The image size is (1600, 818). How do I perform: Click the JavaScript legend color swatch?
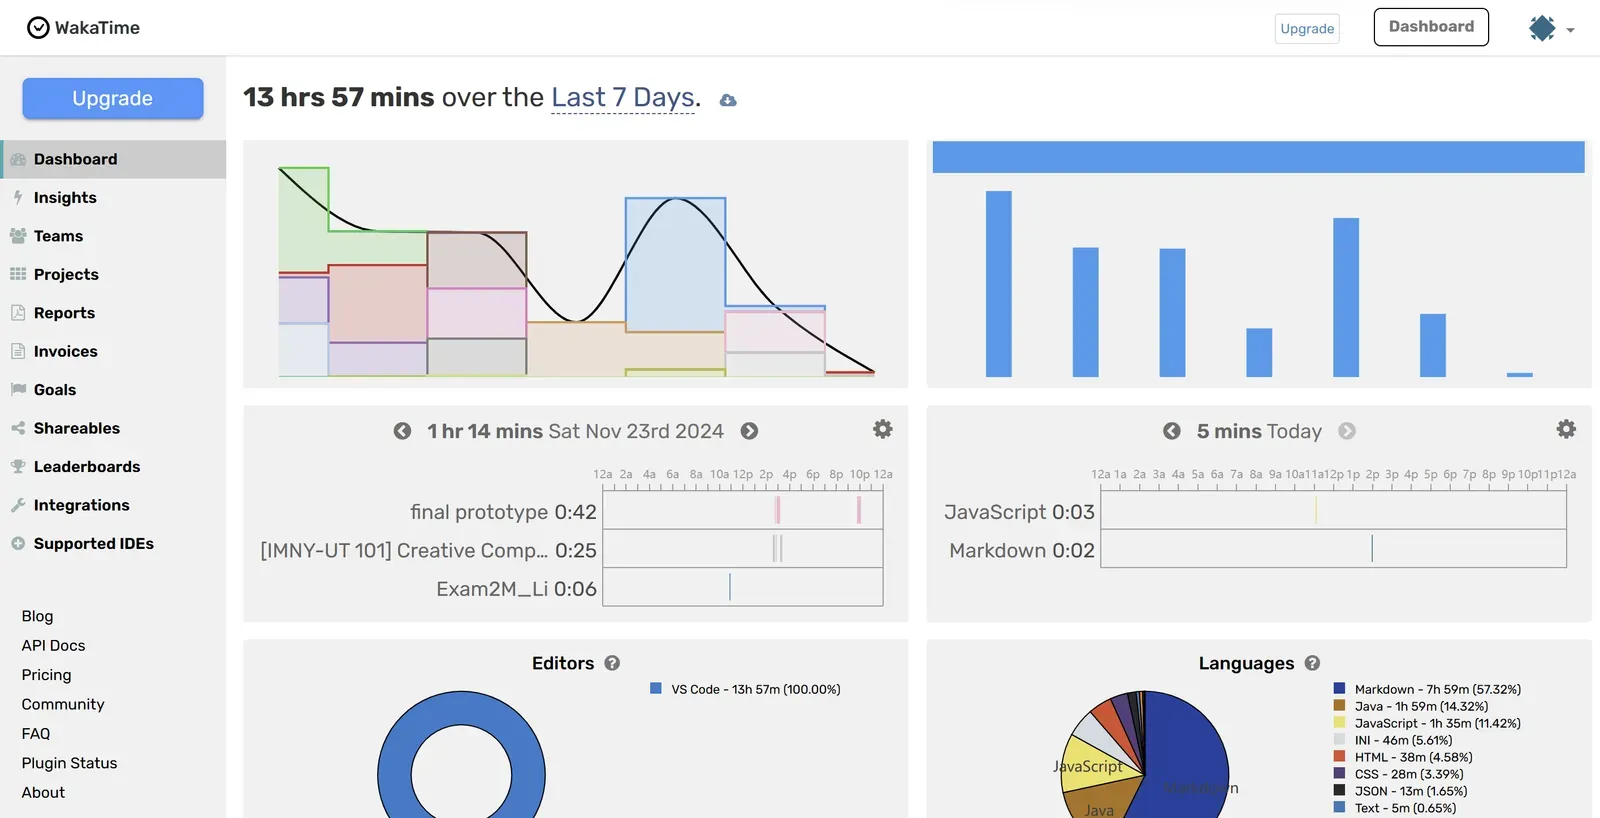tap(1339, 722)
